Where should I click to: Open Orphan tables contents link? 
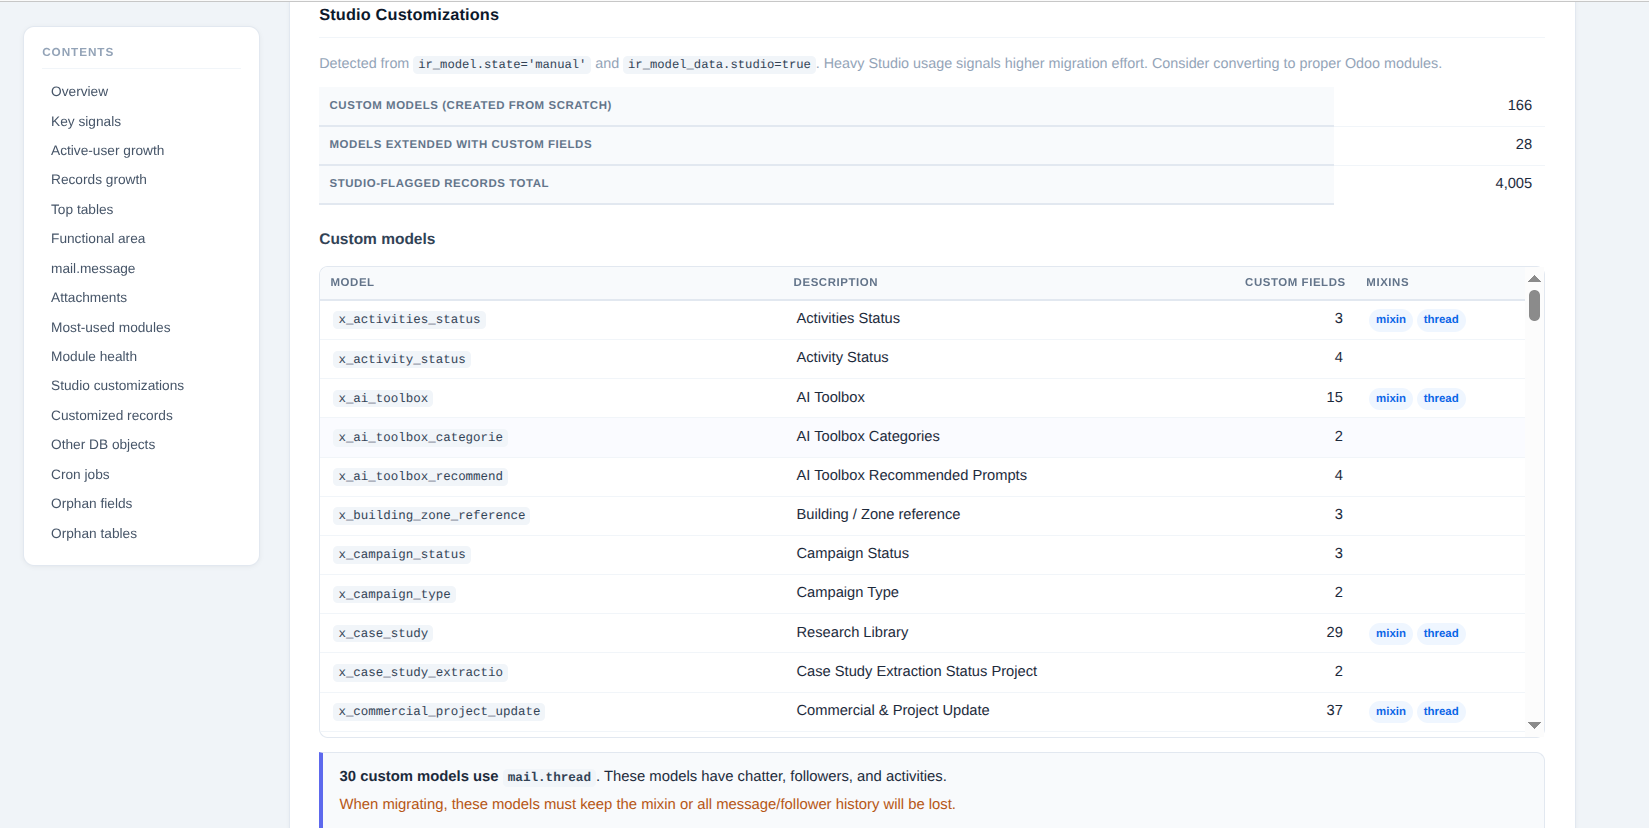(94, 533)
